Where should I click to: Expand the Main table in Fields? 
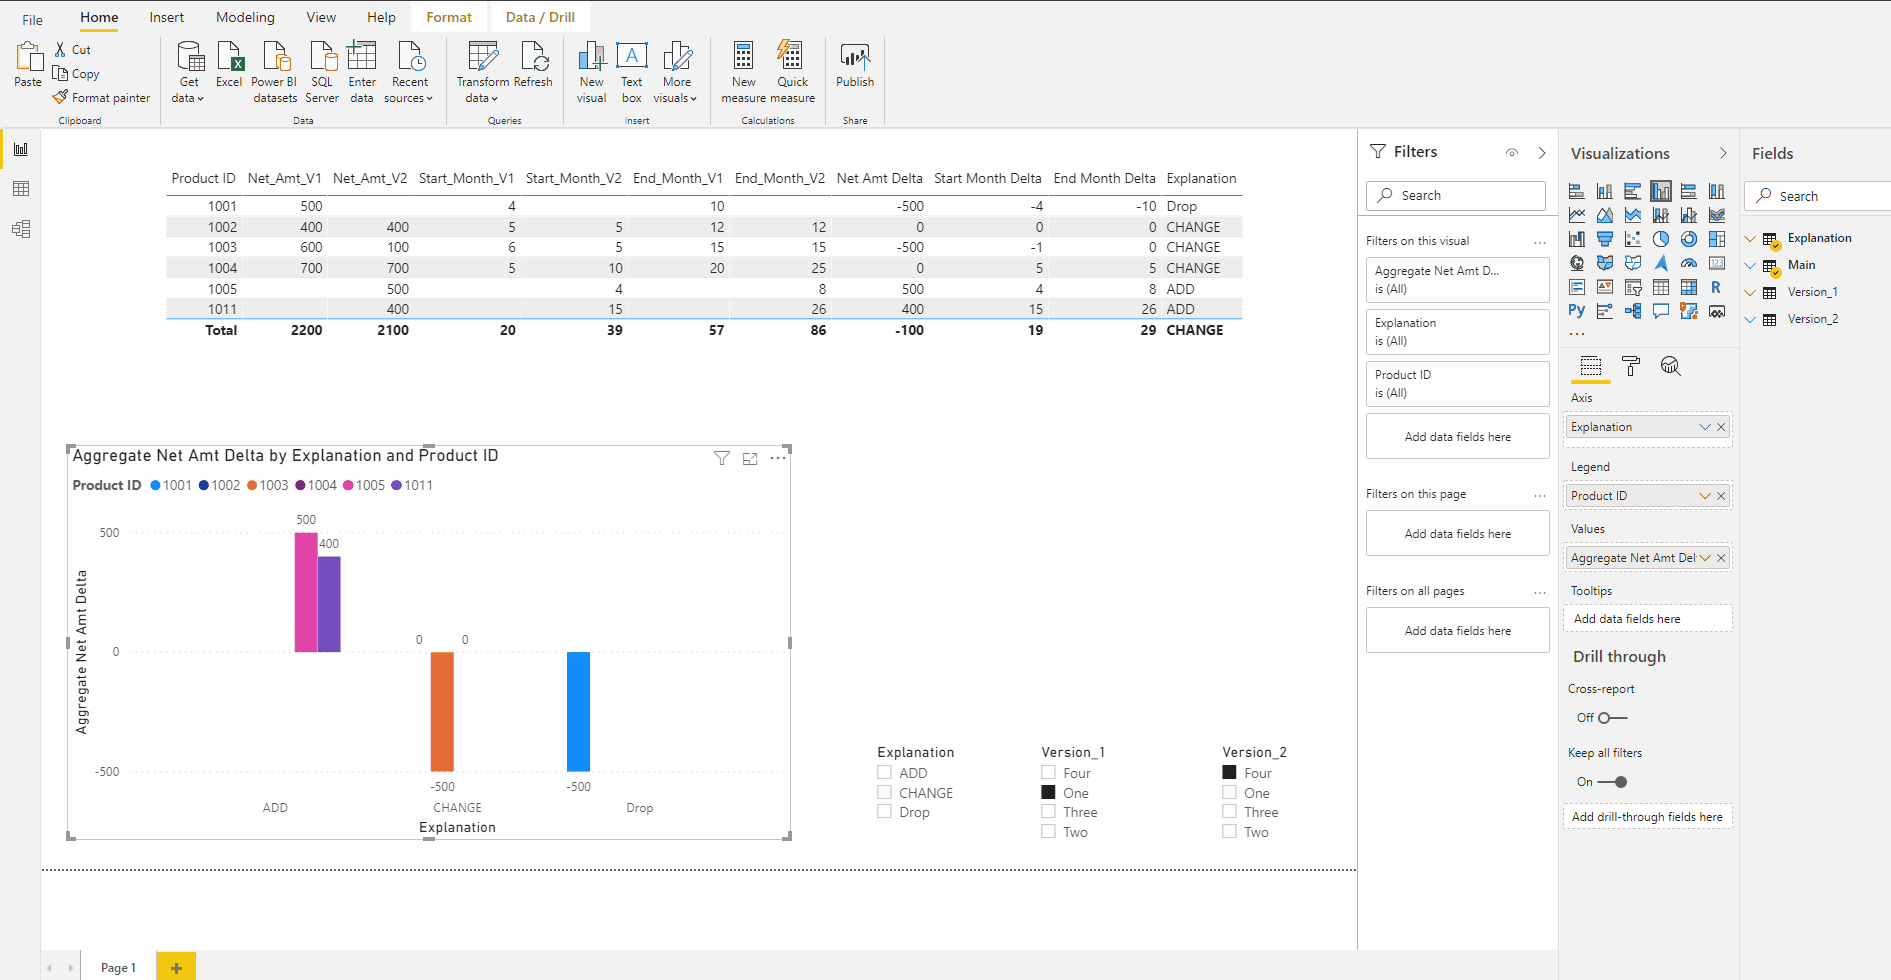click(1751, 265)
